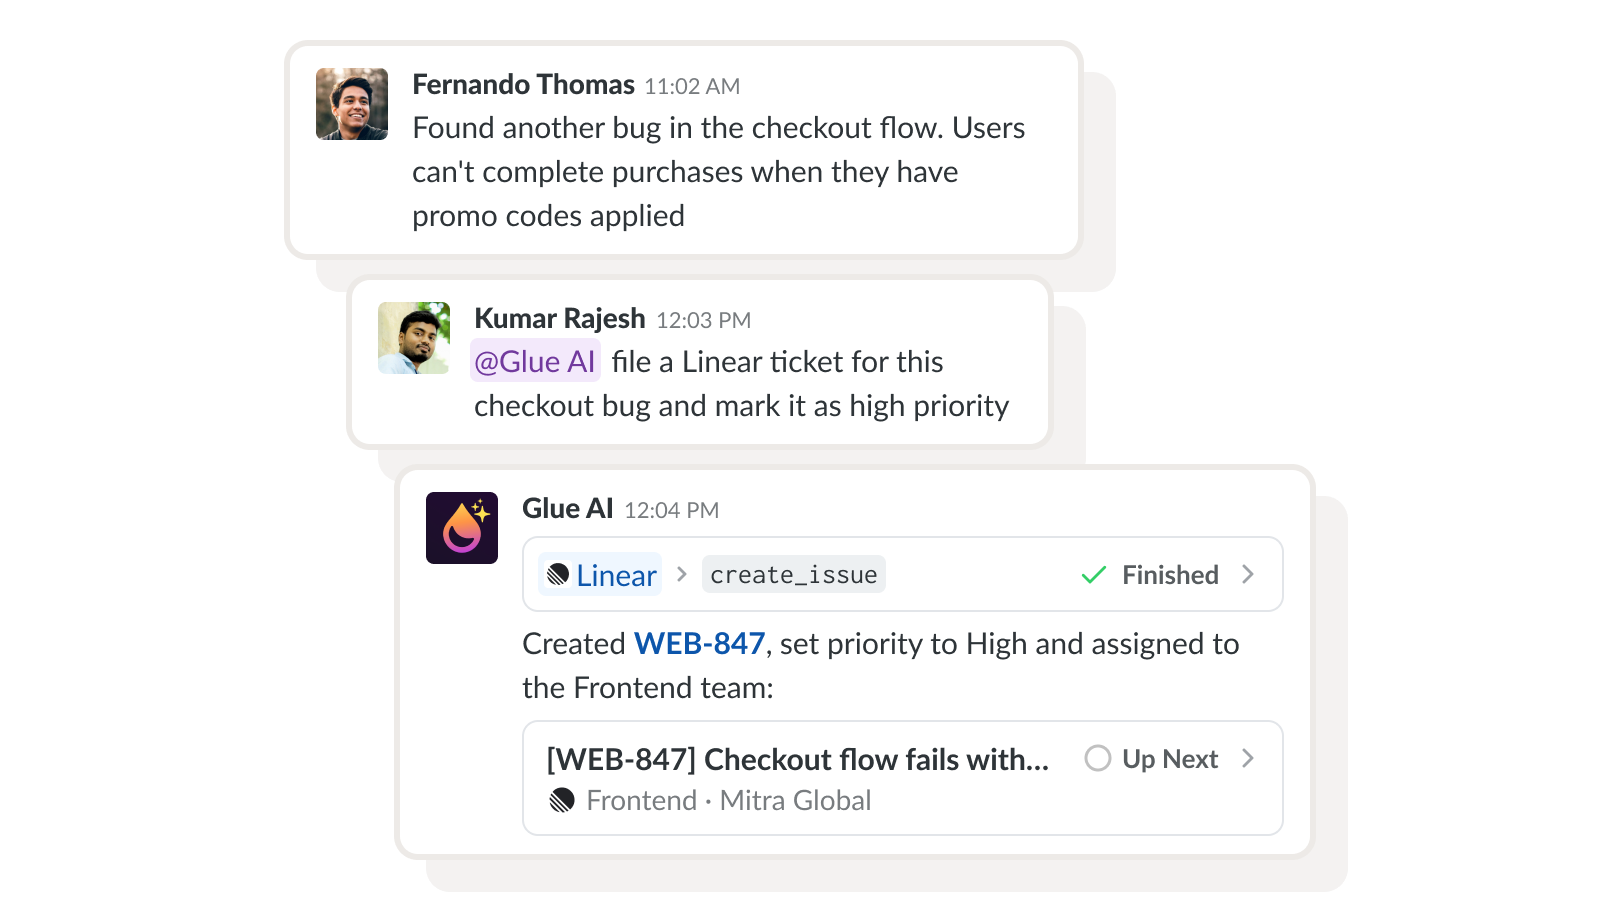Image resolution: width=1600 pixels, height=900 pixels.
Task: Click the create_issue code chip
Action: click(x=793, y=573)
